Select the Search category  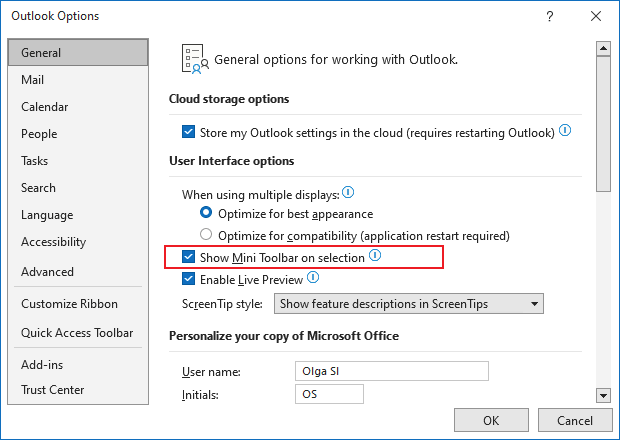tap(78, 188)
